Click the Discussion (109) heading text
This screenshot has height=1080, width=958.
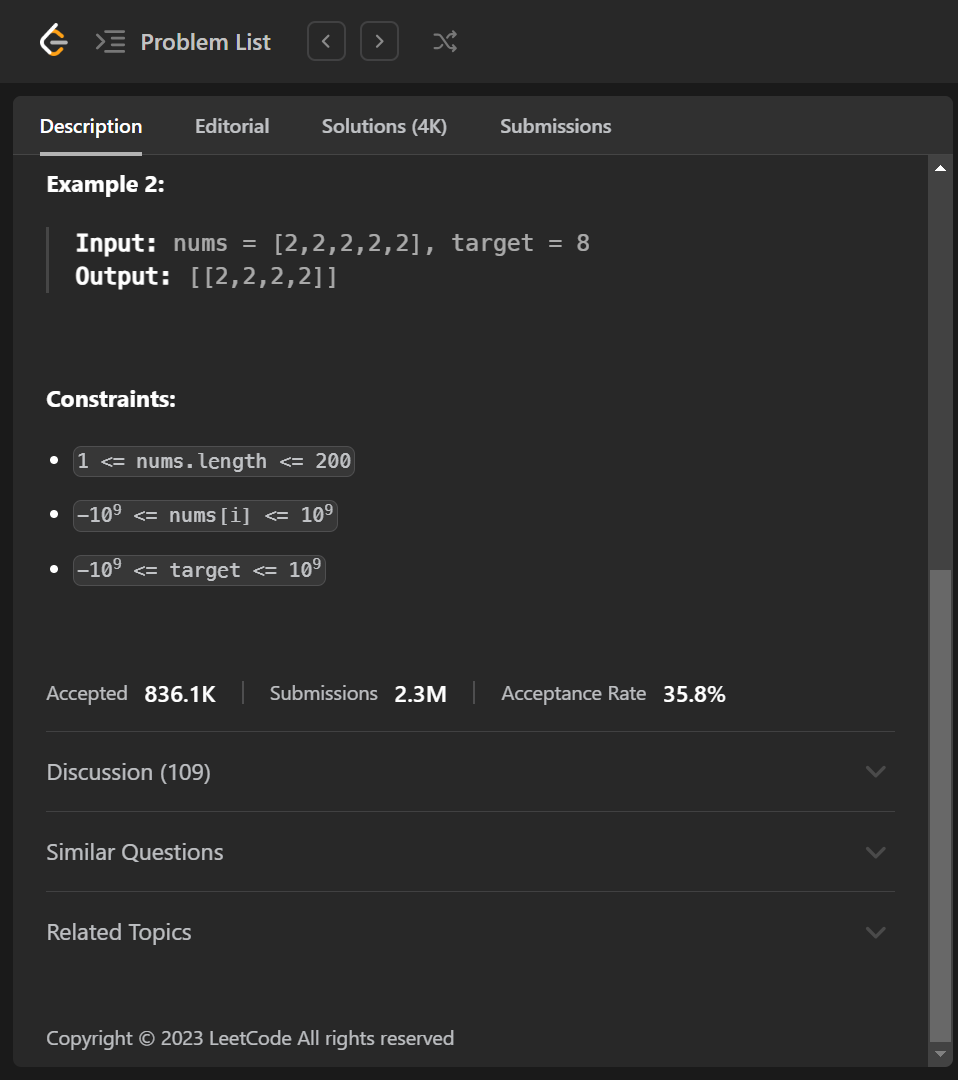[128, 772]
